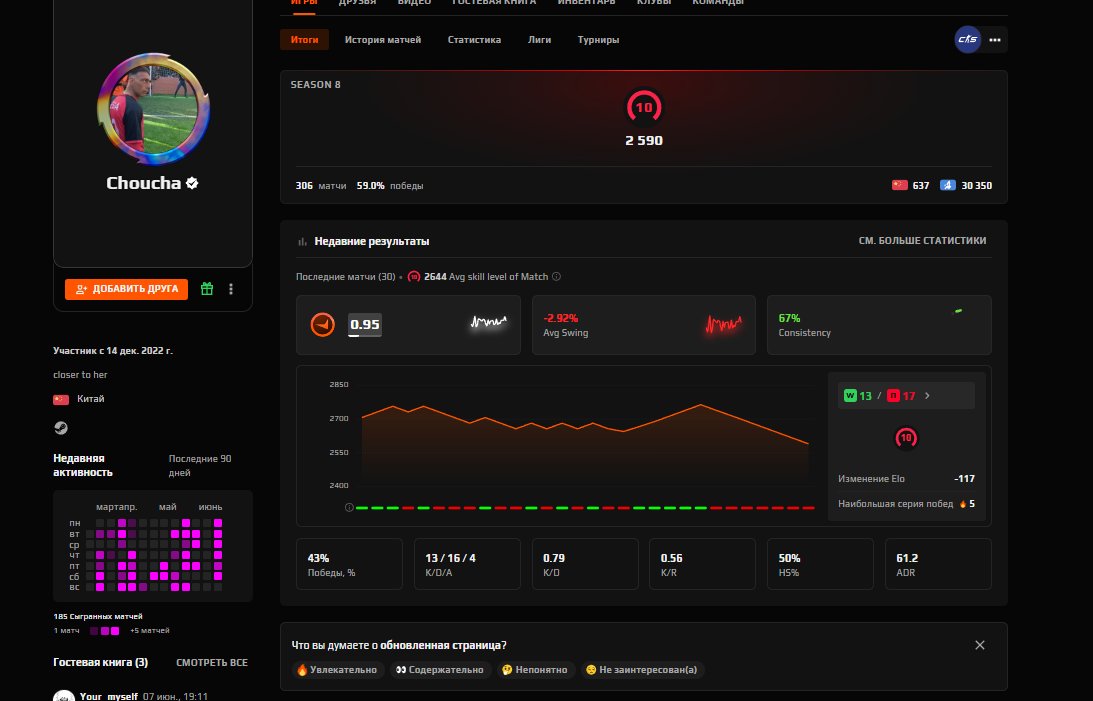Open the ДРУЗЬЯ top navigation tab
This screenshot has height=701, width=1093.
(358, 3)
